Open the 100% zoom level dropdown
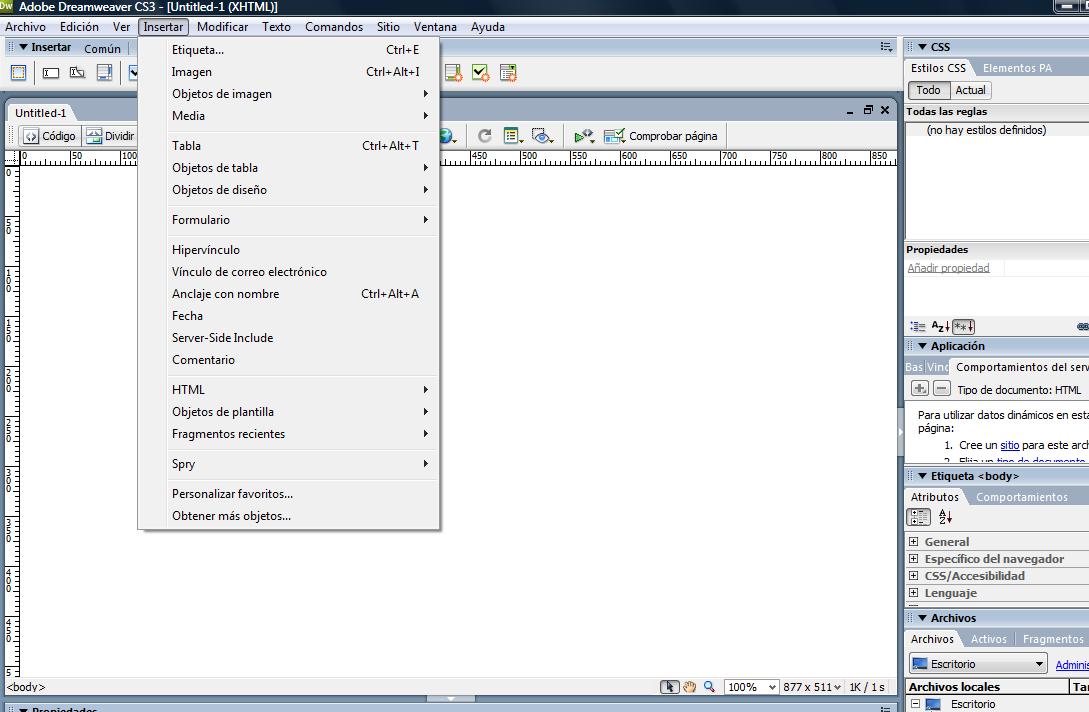 click(751, 687)
